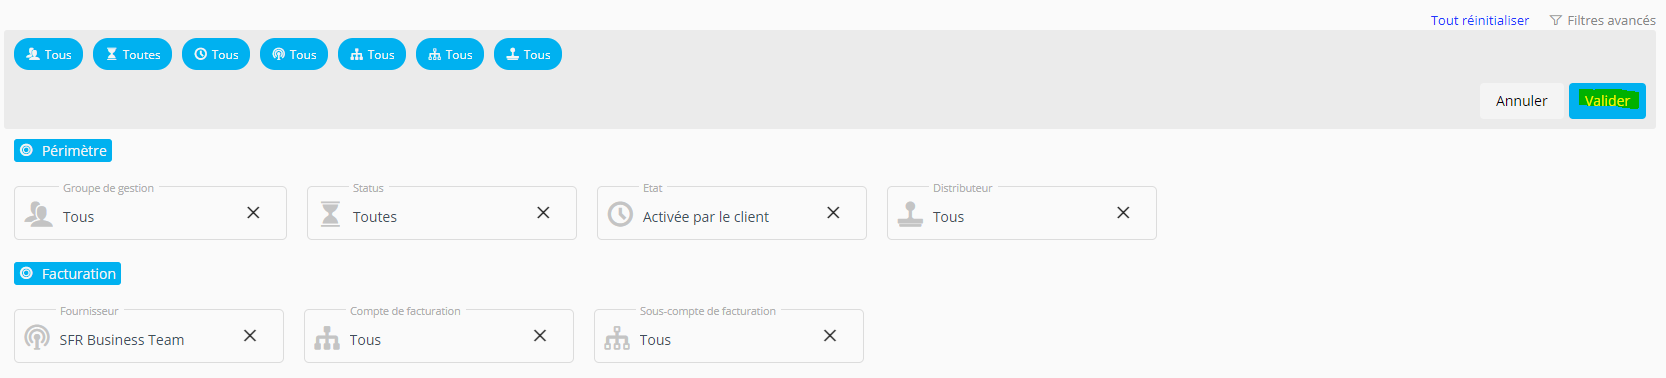Remove SFR Business Team supplier selection

(250, 336)
